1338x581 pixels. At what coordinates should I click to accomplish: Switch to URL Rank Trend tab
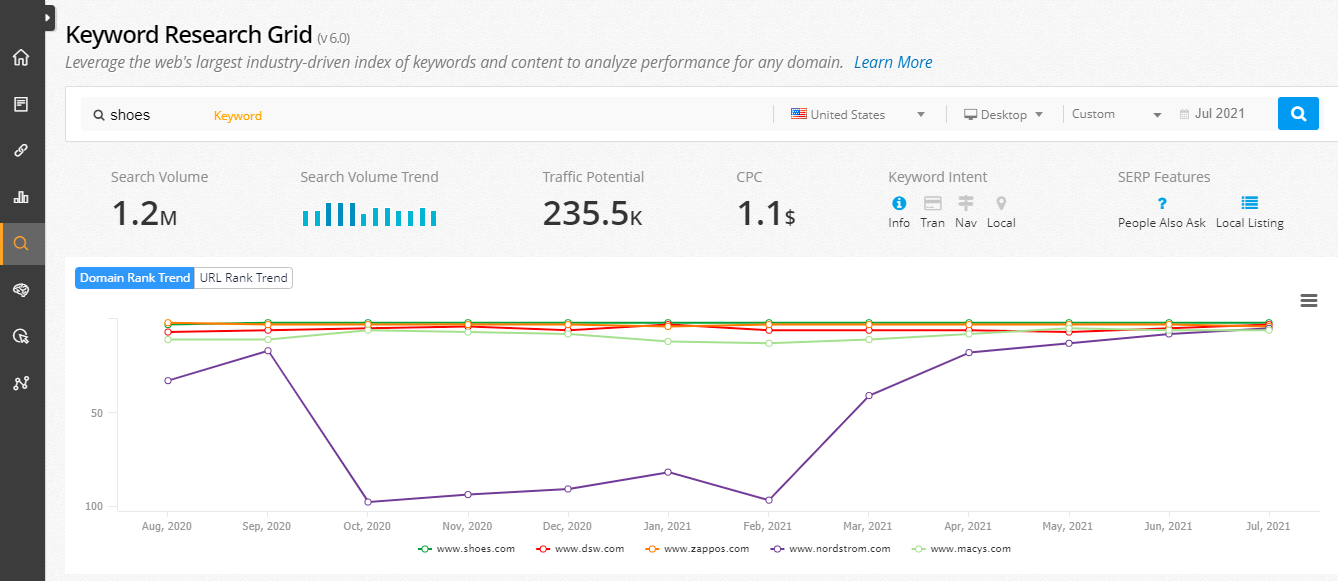pos(243,278)
